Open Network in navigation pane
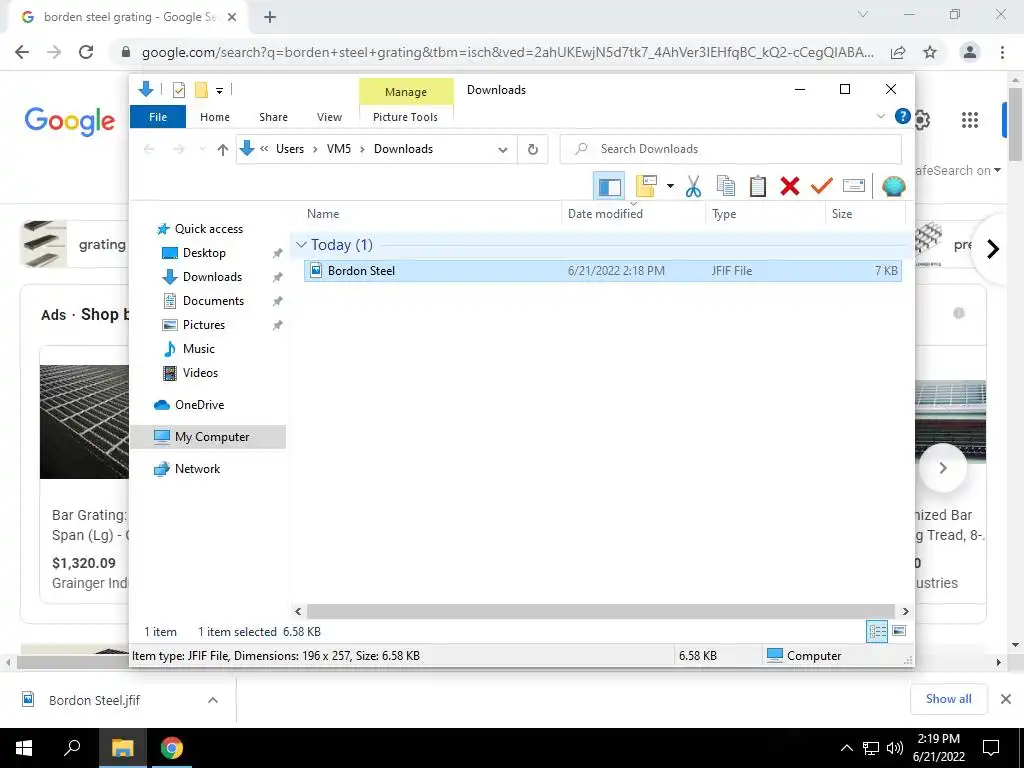 coord(197,469)
